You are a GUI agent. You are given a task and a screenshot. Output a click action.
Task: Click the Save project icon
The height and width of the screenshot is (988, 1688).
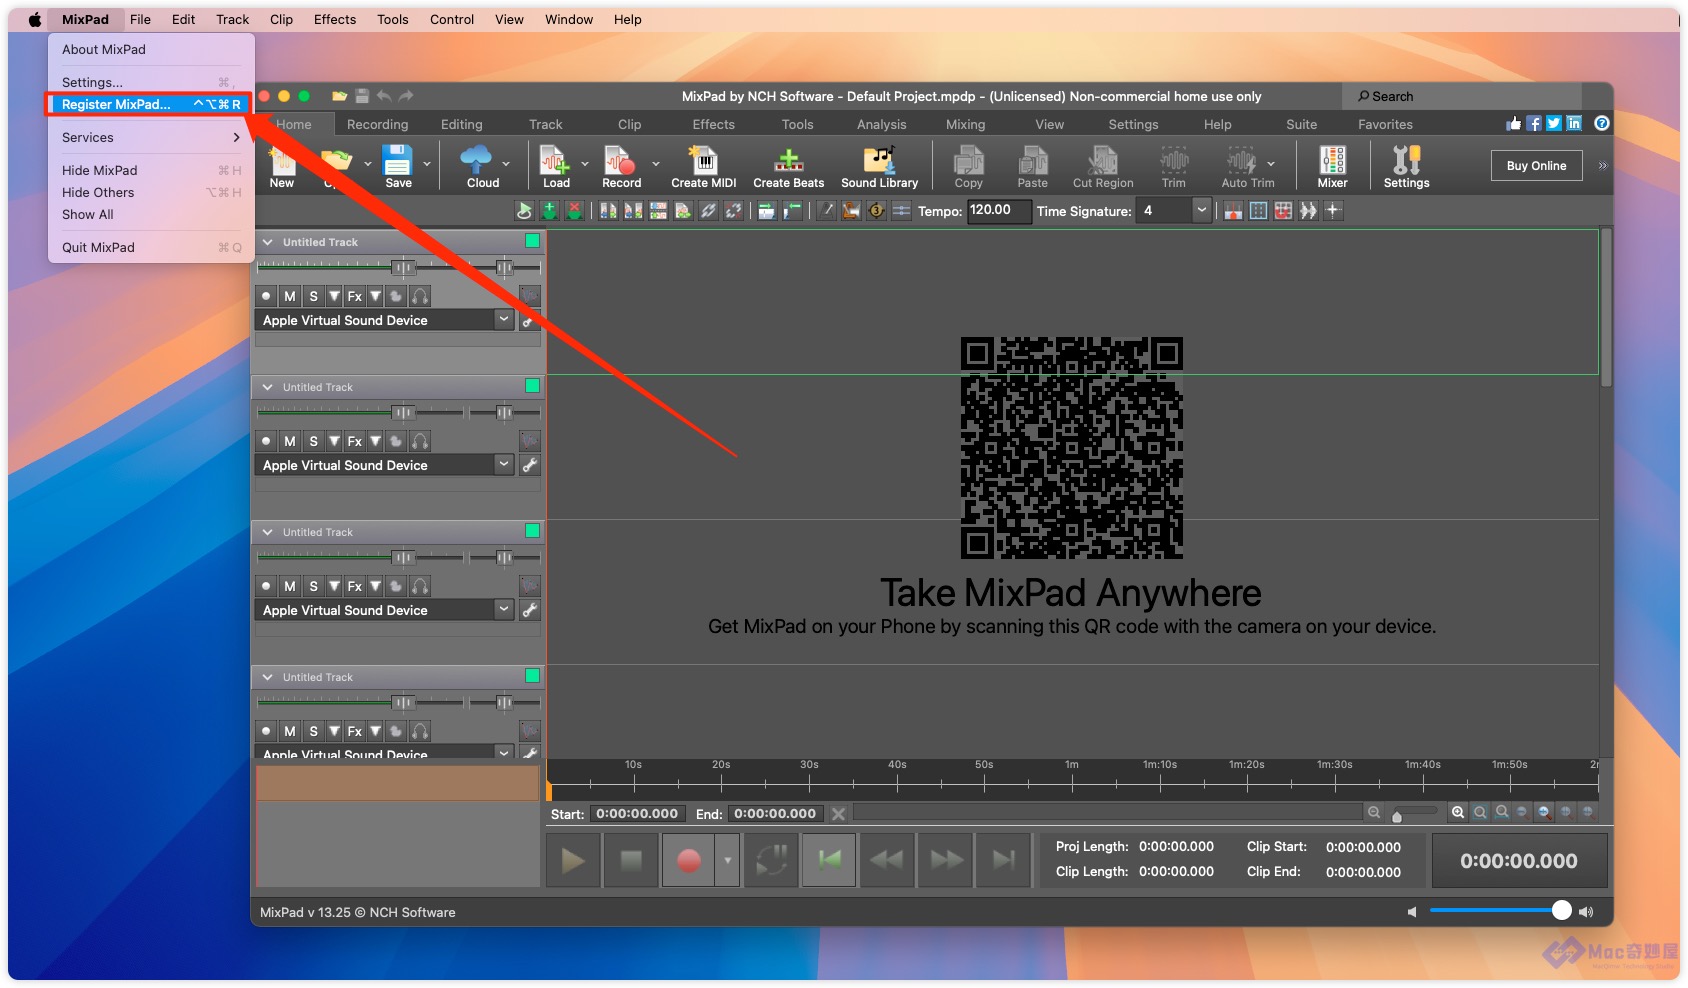(x=398, y=166)
